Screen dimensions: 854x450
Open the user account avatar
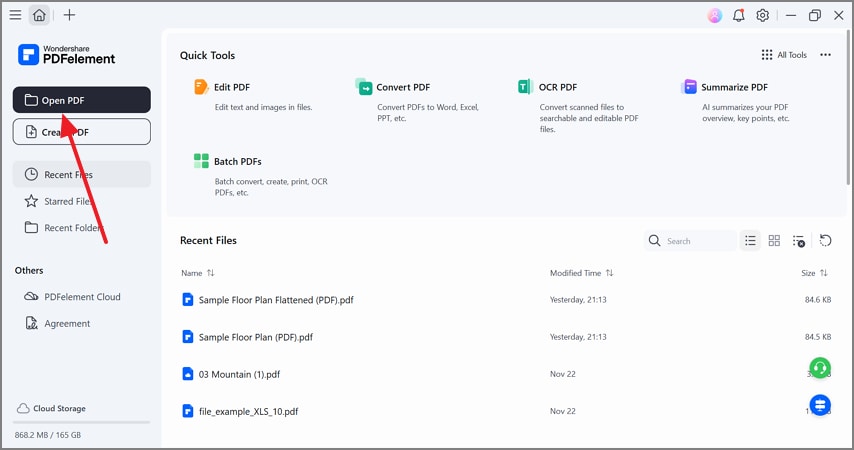click(715, 15)
